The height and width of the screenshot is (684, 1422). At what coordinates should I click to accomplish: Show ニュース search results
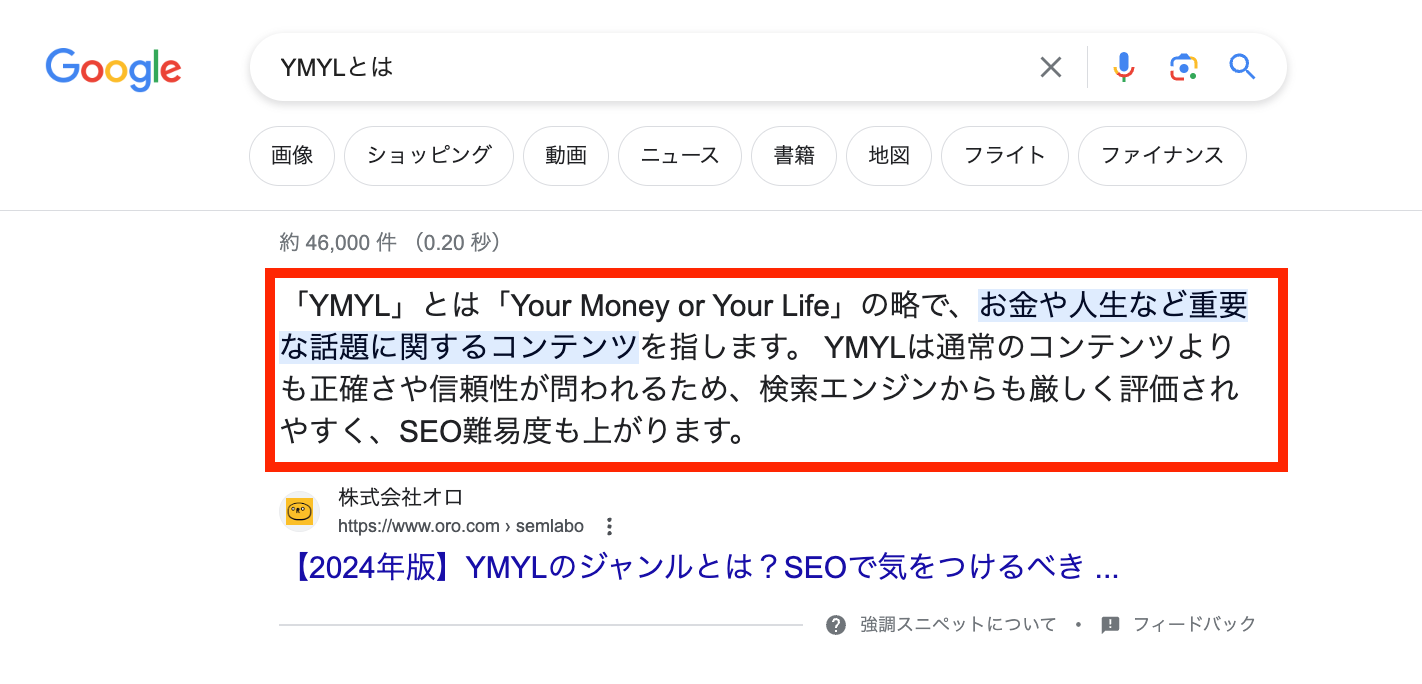680,156
